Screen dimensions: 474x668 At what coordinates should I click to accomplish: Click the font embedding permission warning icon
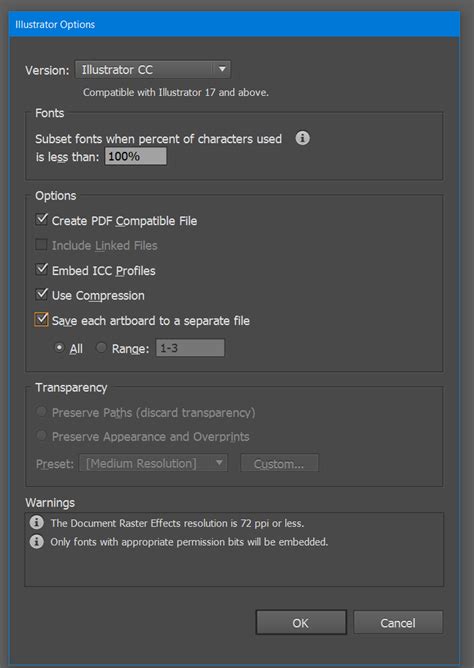point(37,541)
